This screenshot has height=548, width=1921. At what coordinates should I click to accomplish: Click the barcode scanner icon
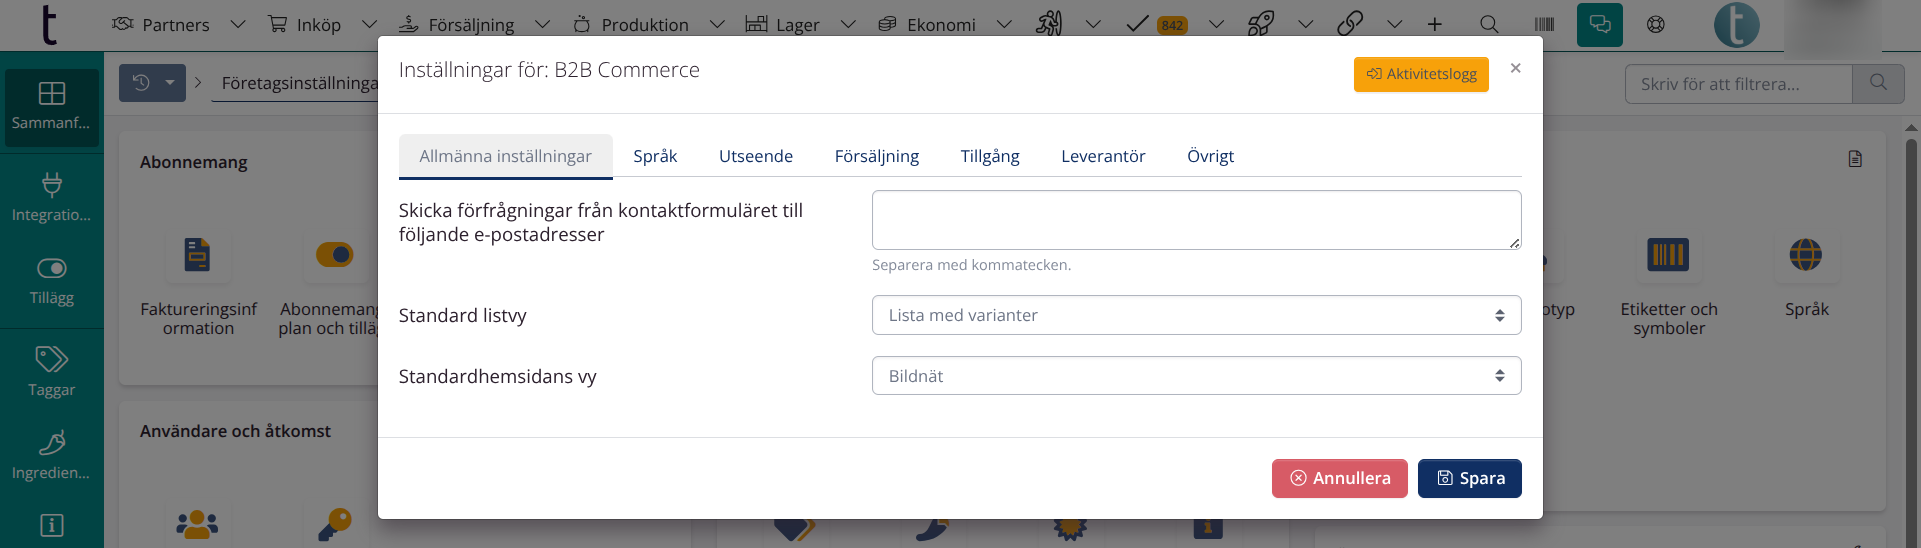click(x=1544, y=24)
